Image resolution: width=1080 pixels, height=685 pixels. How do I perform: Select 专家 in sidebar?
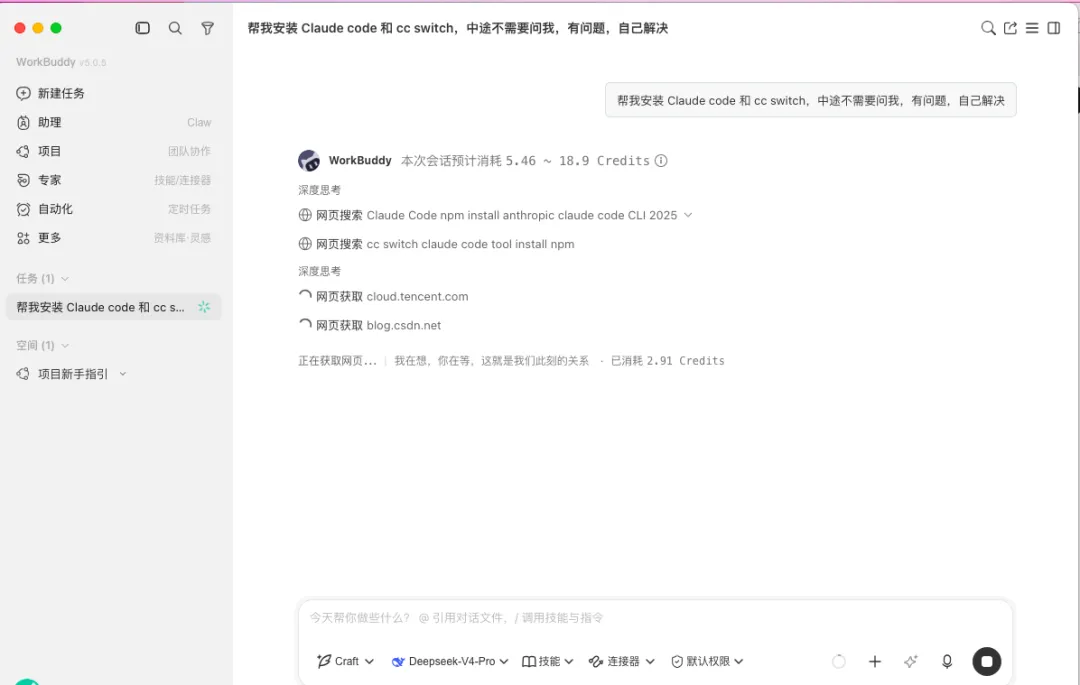click(x=114, y=180)
